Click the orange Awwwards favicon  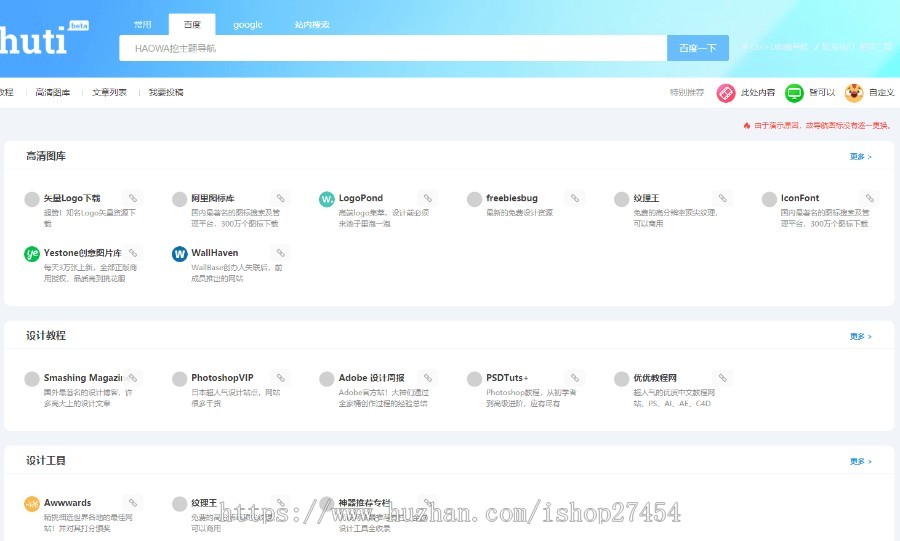(32, 504)
